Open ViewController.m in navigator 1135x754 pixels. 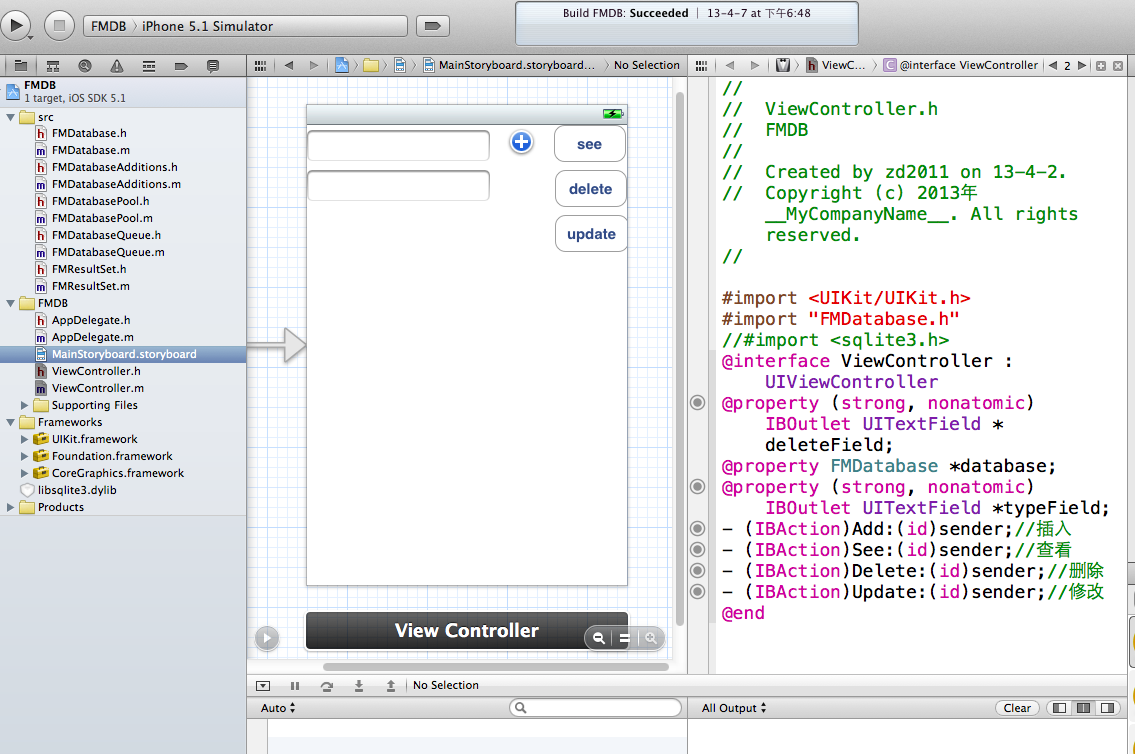[x=98, y=388]
